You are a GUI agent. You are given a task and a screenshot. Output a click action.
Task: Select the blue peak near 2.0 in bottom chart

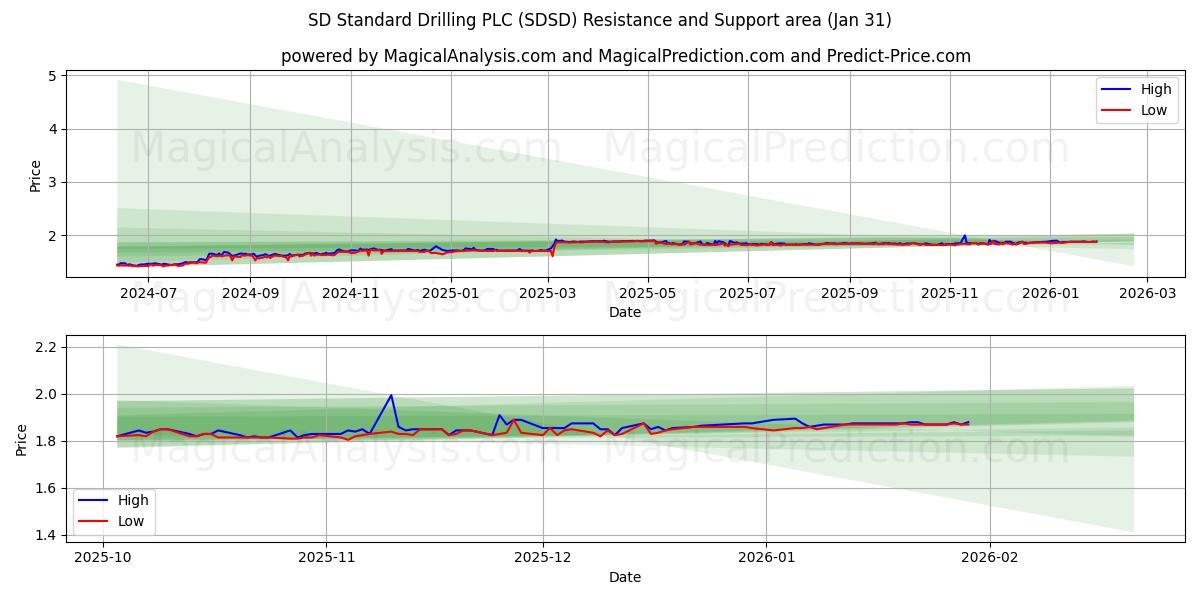[391, 396]
